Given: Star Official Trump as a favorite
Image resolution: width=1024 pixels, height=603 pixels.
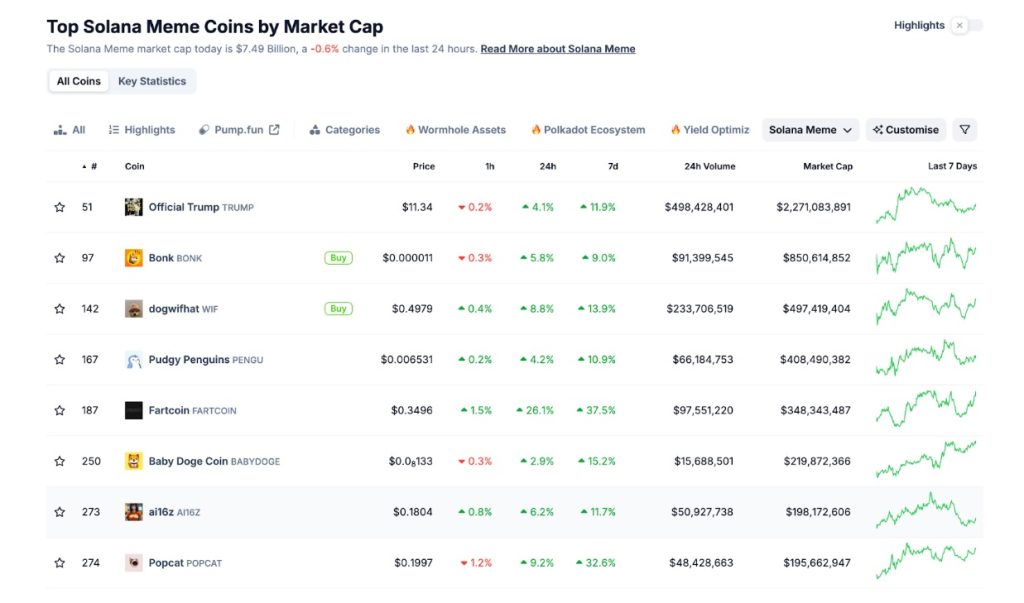Looking at the screenshot, I should point(59,207).
